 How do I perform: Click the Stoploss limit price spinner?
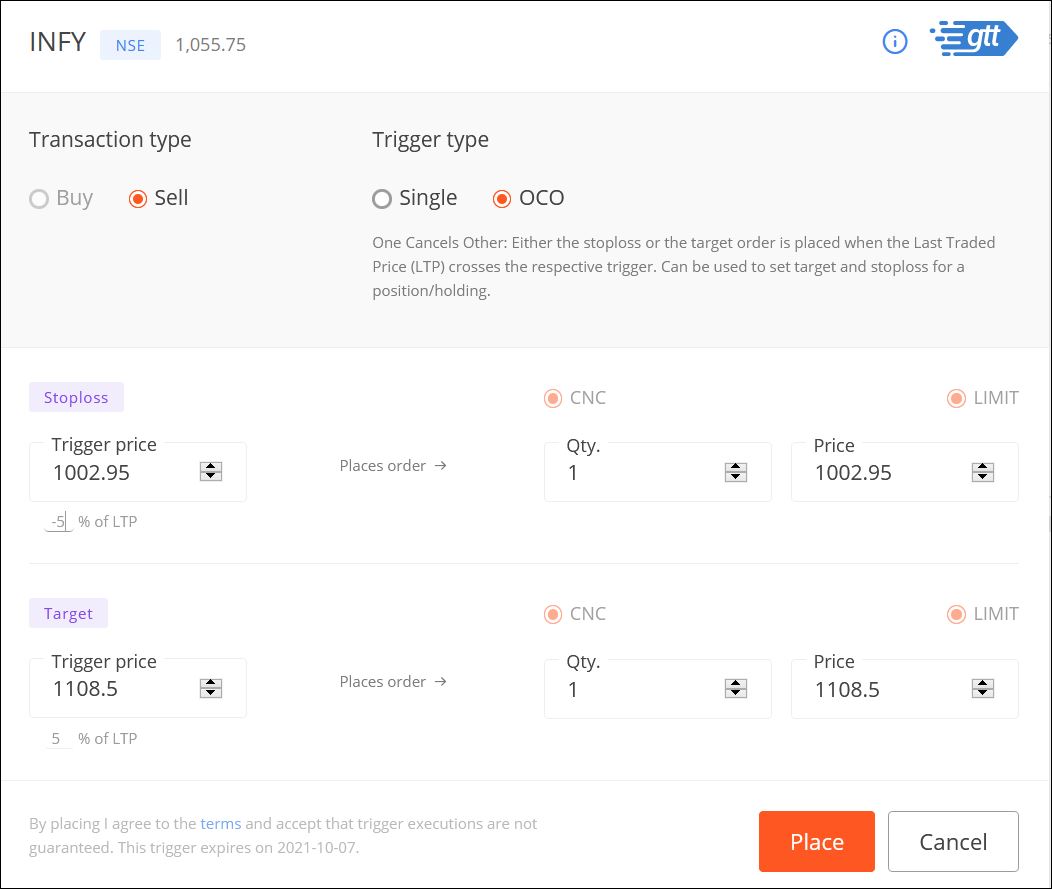[x=982, y=472]
